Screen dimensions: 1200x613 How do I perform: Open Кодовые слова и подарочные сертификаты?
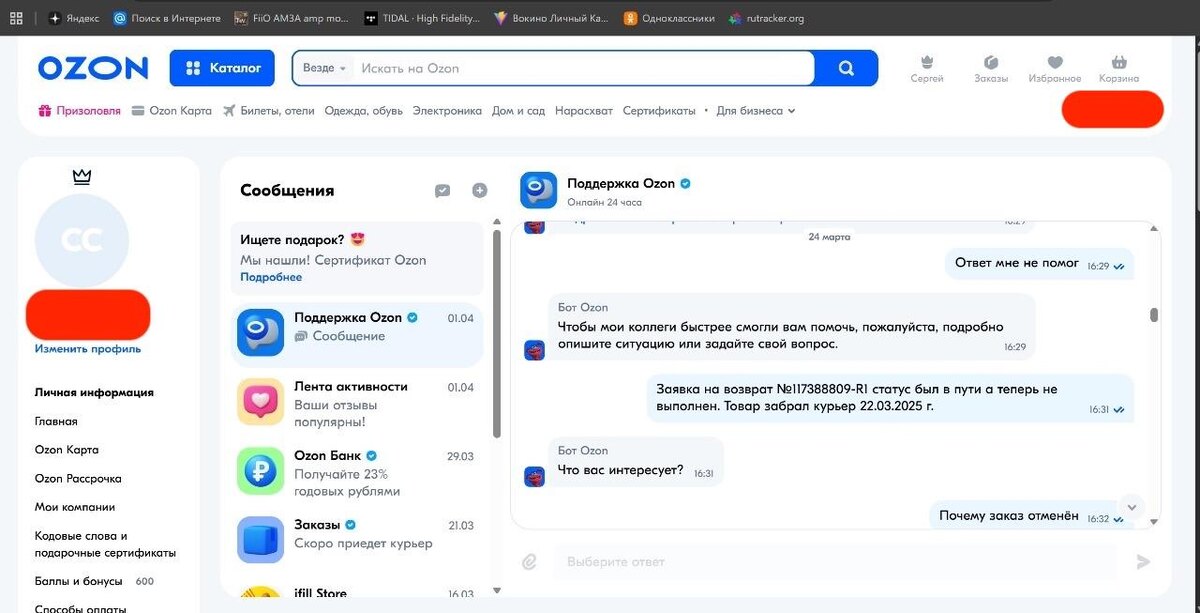[x=105, y=544]
